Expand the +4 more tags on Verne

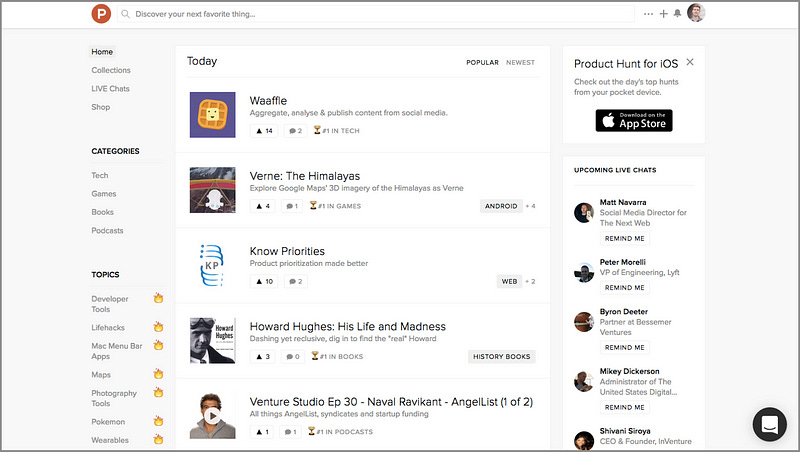pyautogui.click(x=531, y=206)
